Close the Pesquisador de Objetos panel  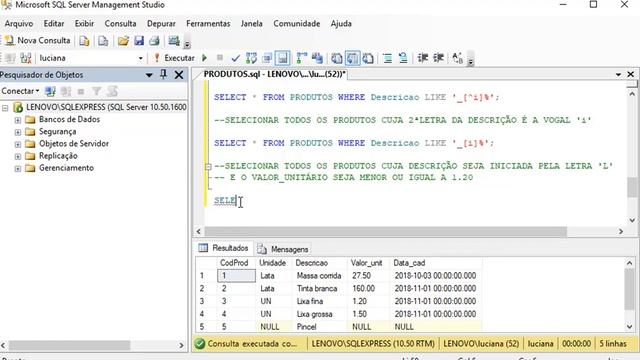(x=179, y=75)
